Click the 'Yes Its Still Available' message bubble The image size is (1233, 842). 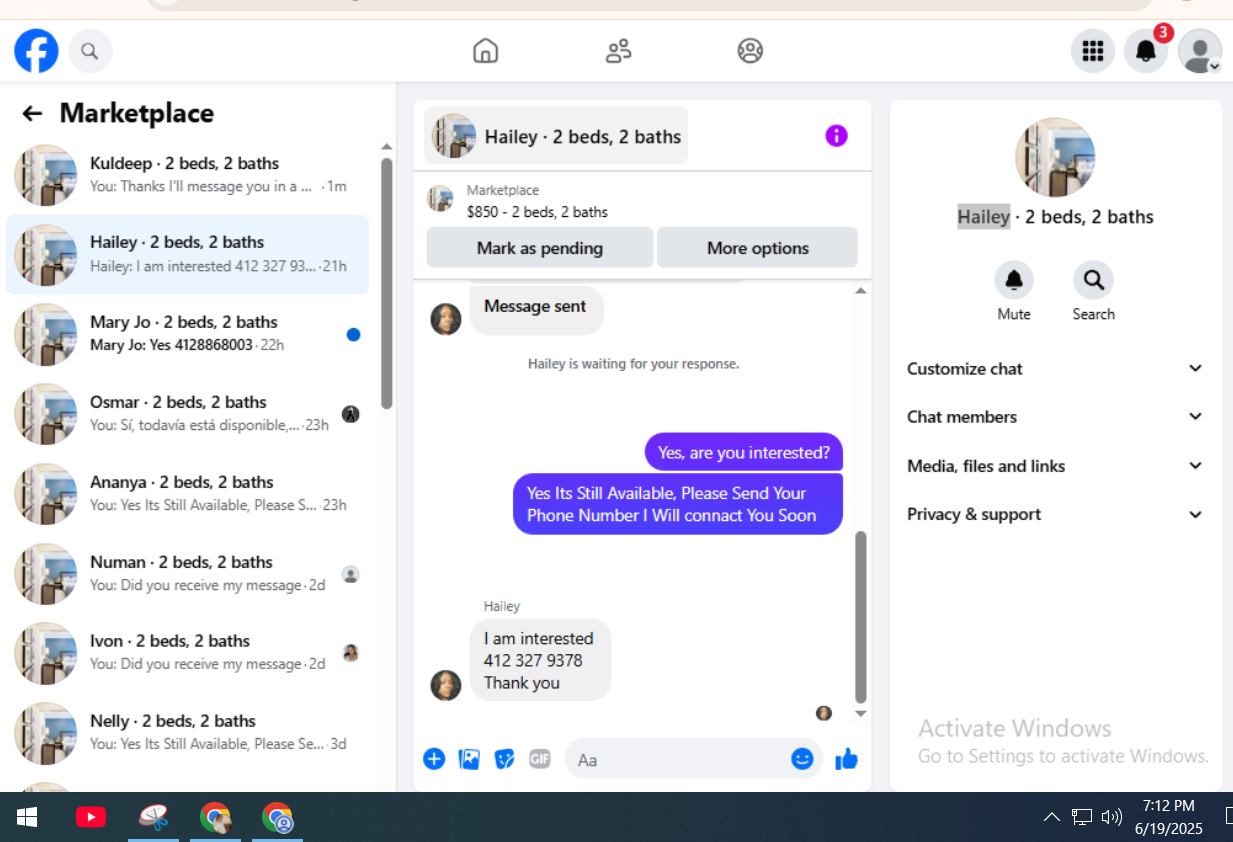678,504
